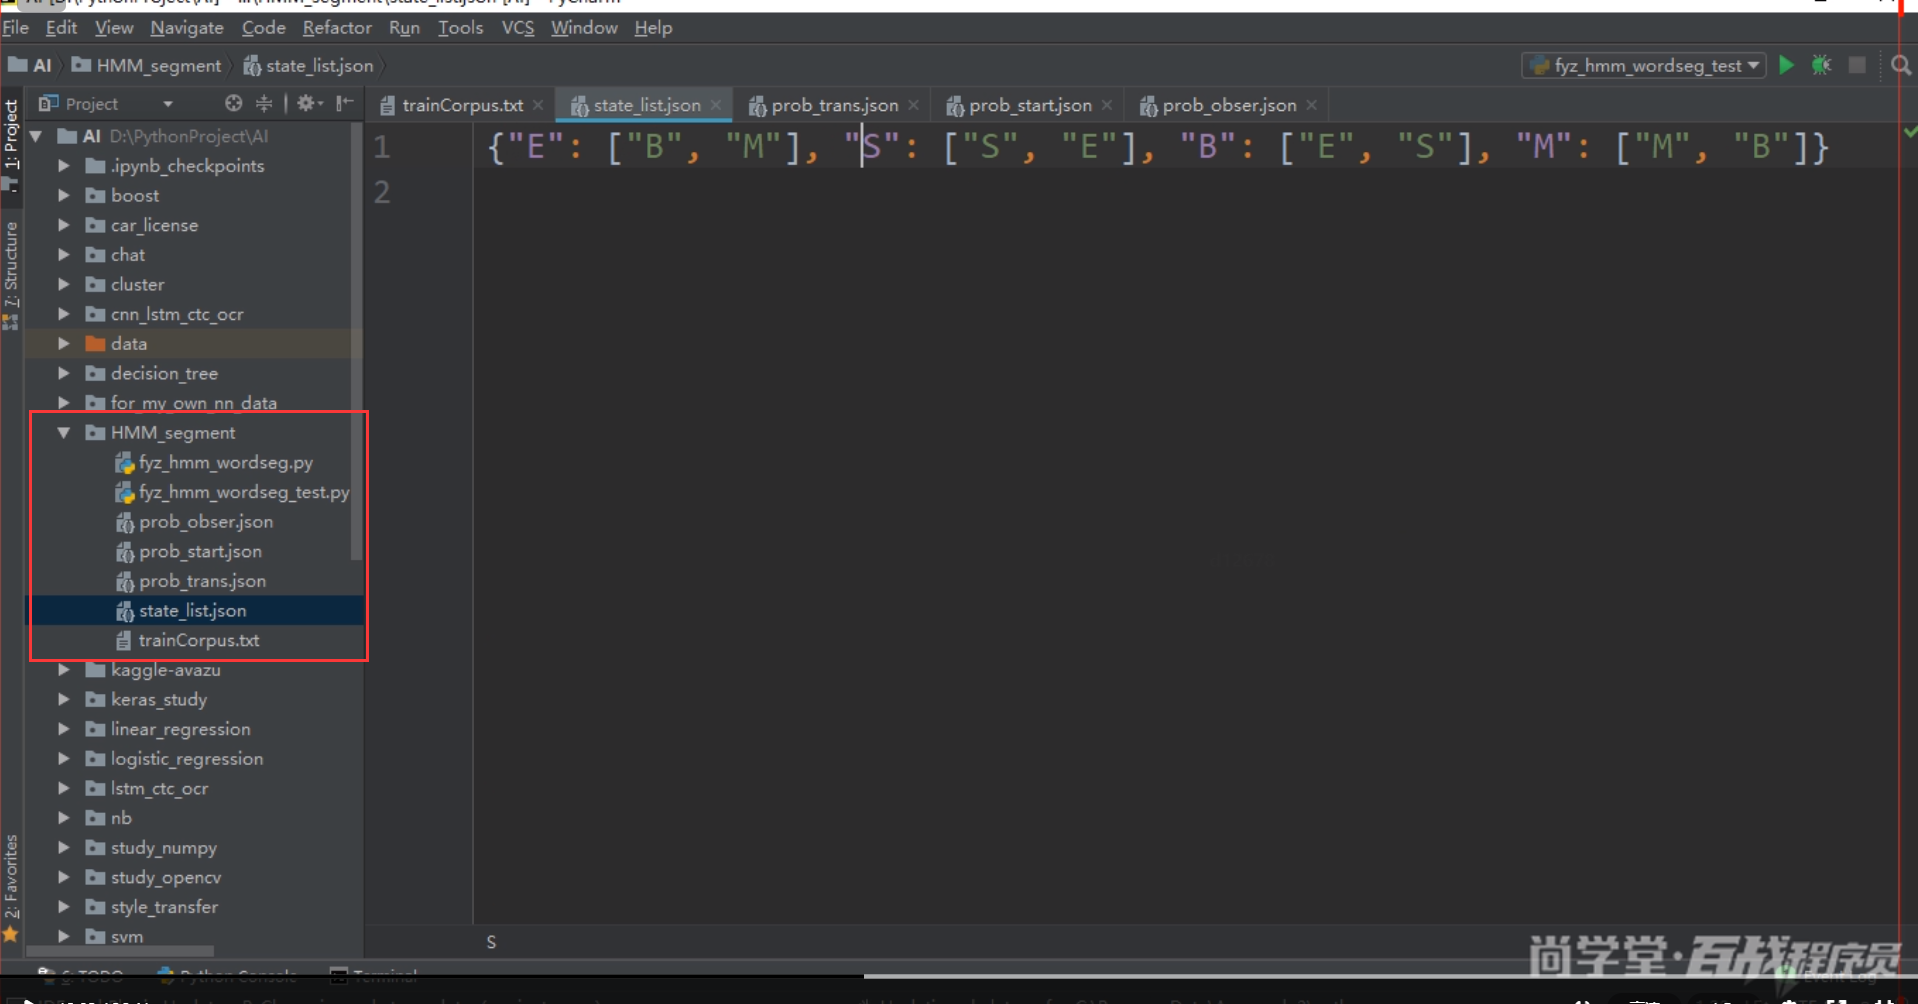The image size is (1918, 1004).
Task: Collapse all with the Project panel icon
Action: tap(264, 103)
